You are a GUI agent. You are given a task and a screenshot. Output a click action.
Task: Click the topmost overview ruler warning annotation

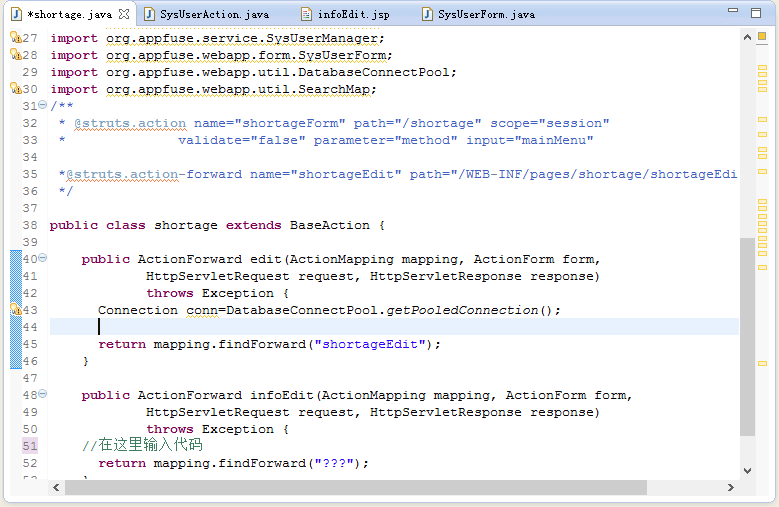pyautogui.click(x=762, y=68)
